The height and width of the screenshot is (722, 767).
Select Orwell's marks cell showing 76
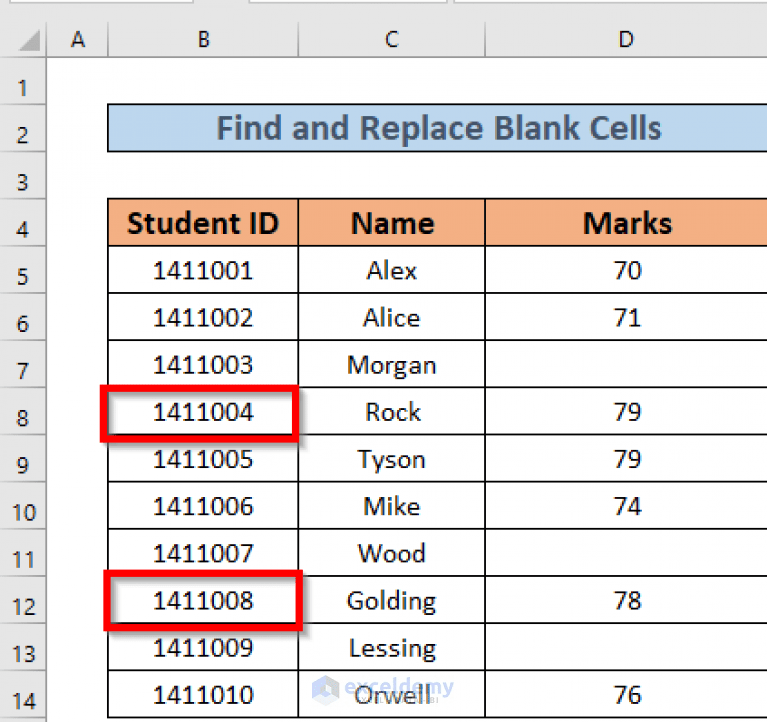(x=626, y=695)
